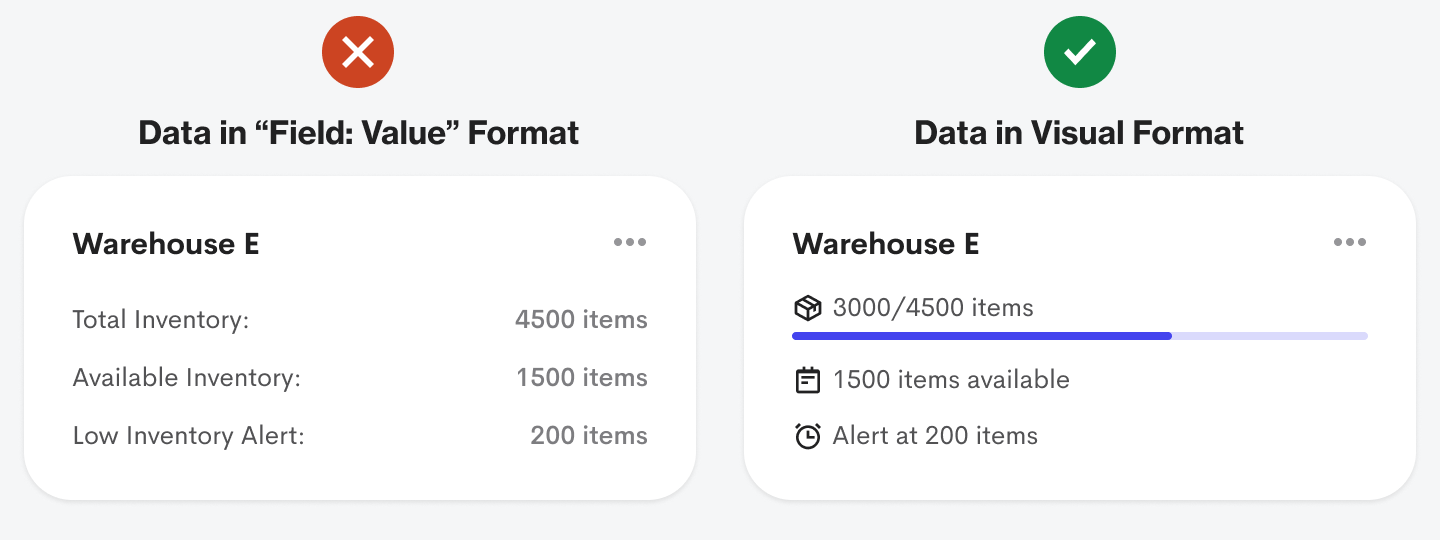Screen dimensions: 1440x540
Task: Click the 200 items value in the left card
Action: pos(589,436)
